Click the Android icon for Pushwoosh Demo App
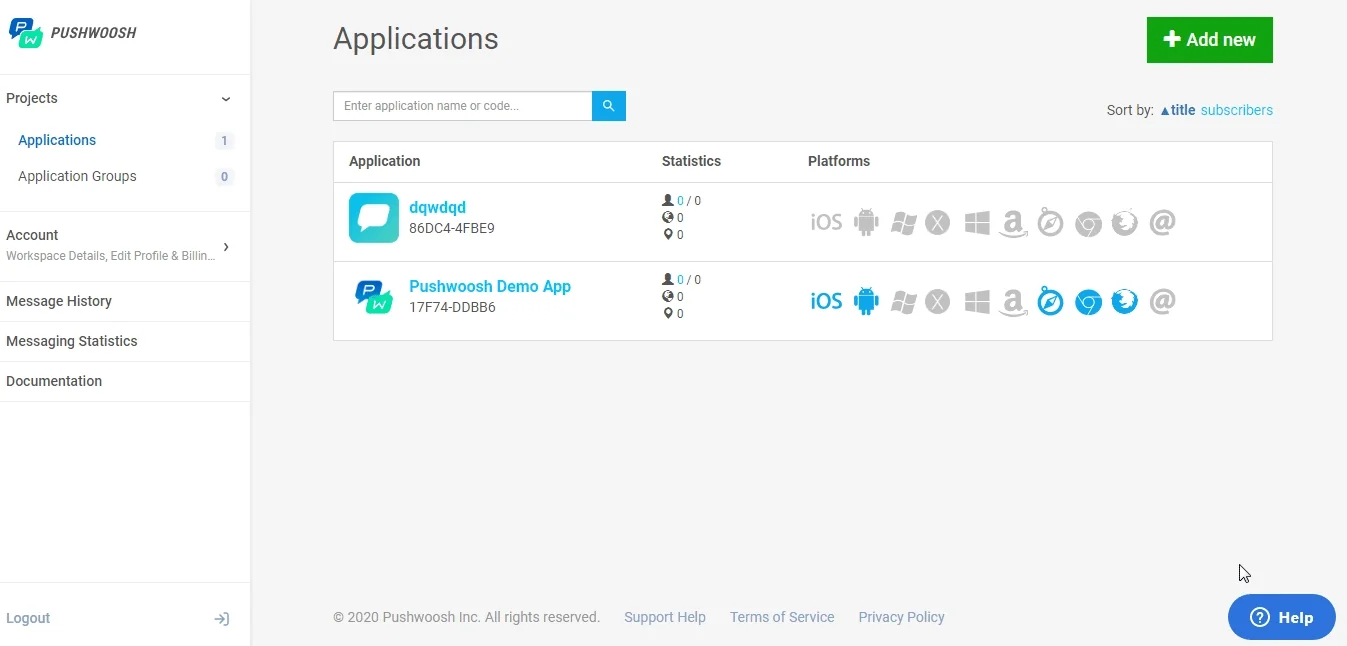 click(x=866, y=301)
